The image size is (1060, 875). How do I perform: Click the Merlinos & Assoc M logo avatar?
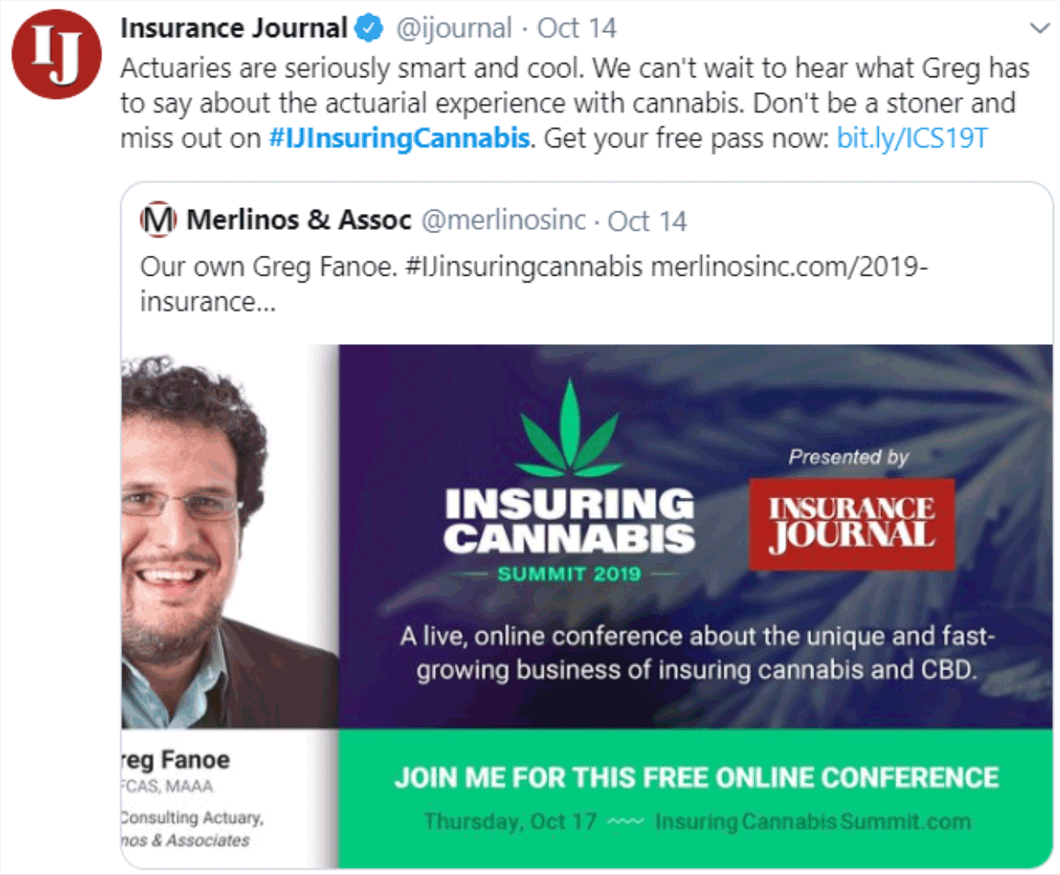tap(157, 220)
